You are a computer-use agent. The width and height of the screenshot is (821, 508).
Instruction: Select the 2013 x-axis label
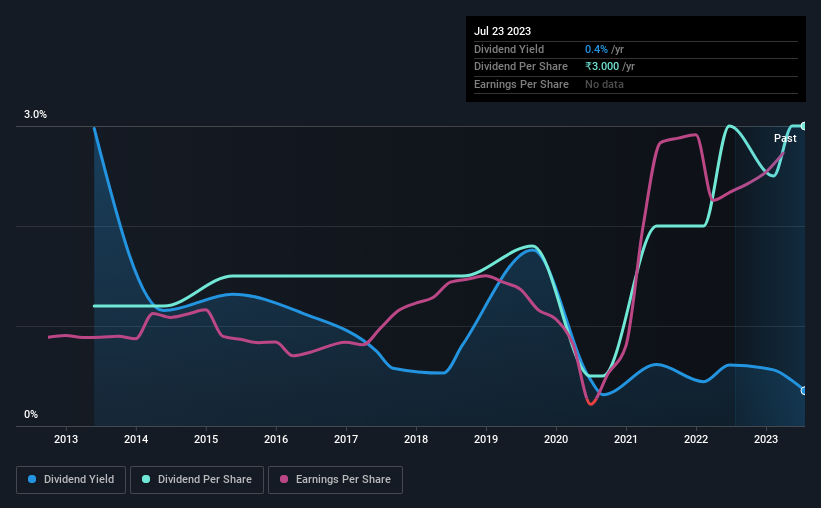(66, 439)
